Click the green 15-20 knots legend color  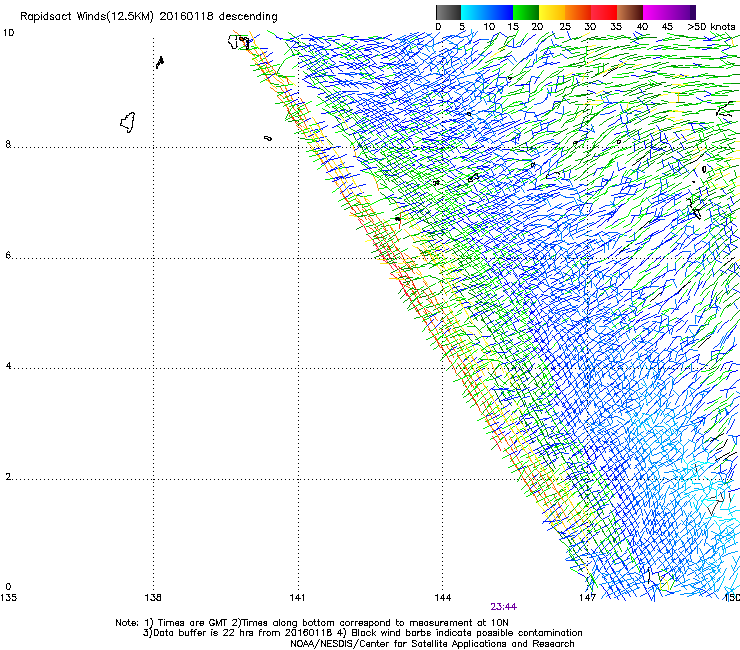point(526,12)
